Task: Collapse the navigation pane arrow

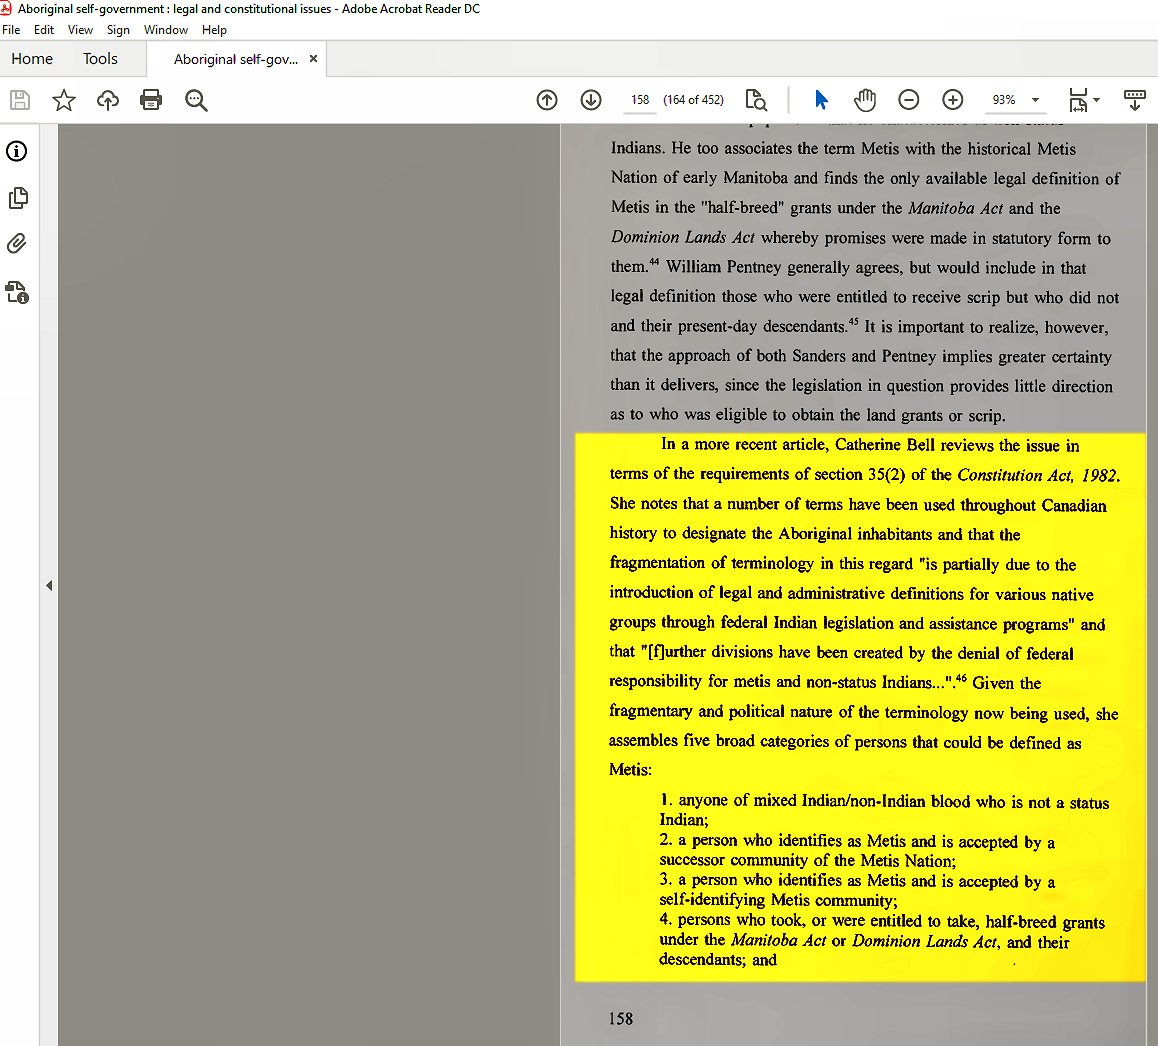Action: (x=49, y=586)
